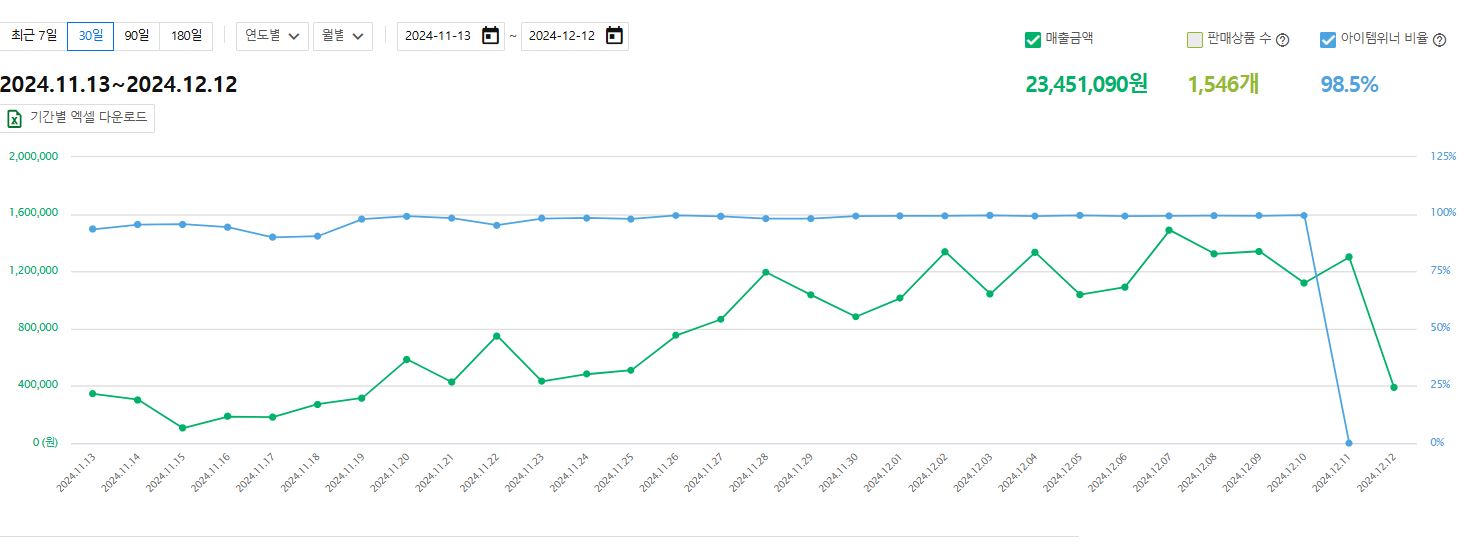Enable the 판매상품 수 checkbox
This screenshot has height=544, width=1475.
(1195, 40)
